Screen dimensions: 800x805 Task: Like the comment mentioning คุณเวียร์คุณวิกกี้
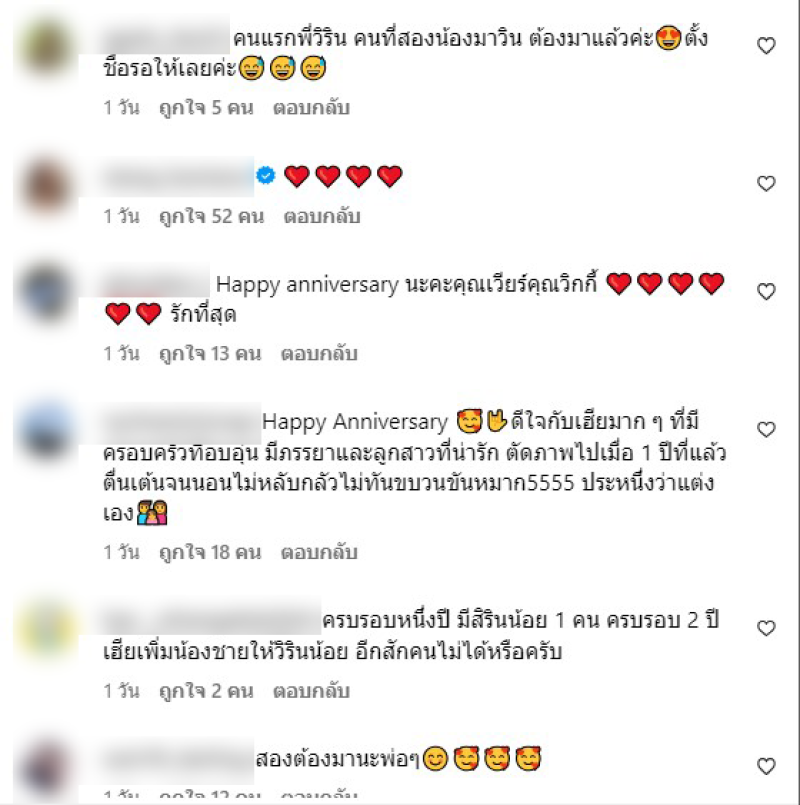pos(766,292)
